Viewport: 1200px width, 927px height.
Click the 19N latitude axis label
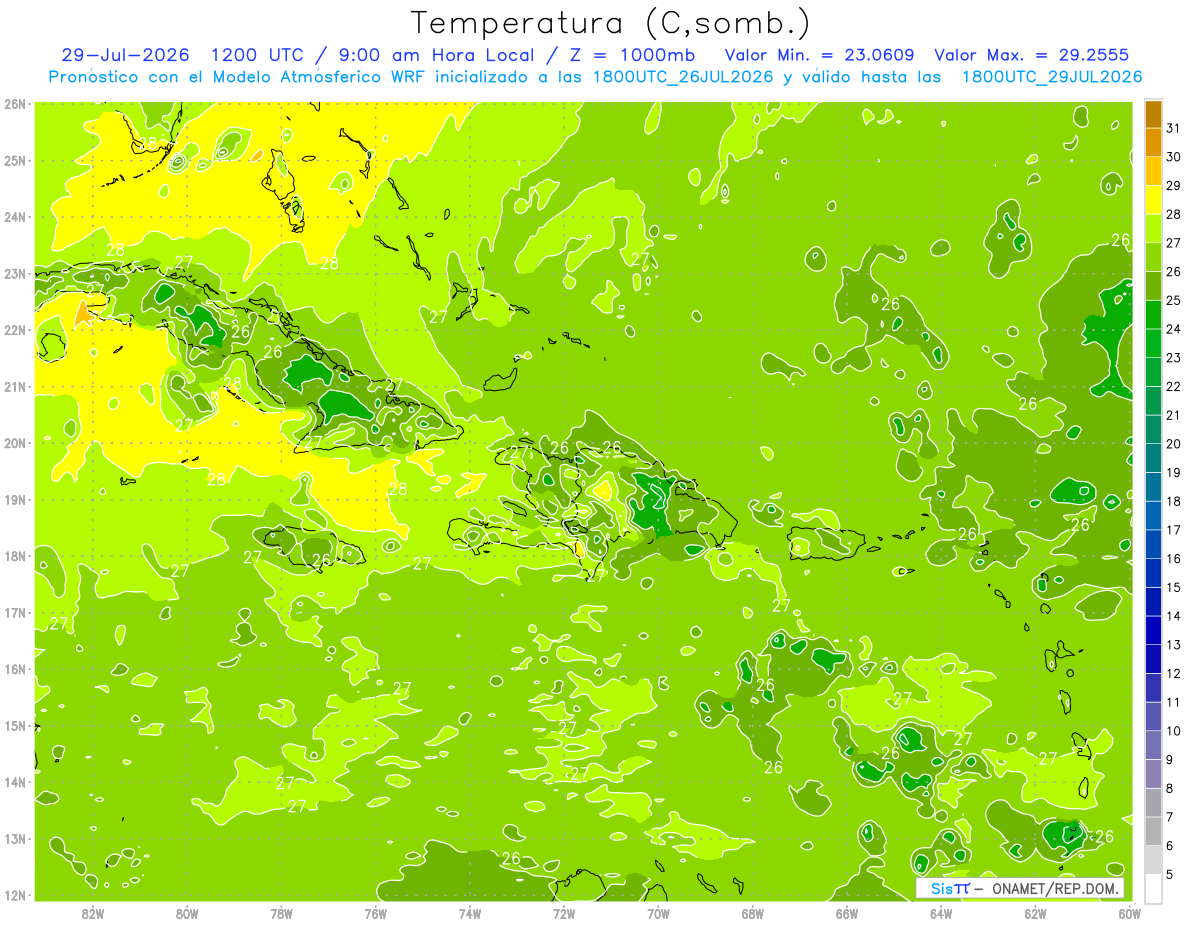[x=15, y=499]
